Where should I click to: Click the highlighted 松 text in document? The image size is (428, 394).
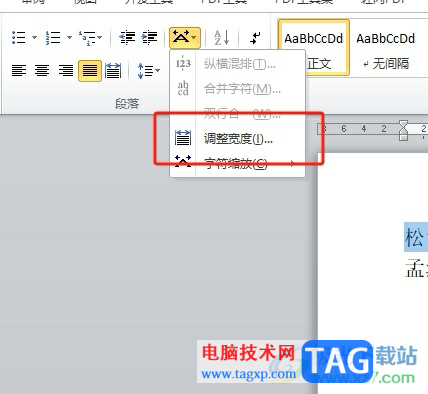(415, 237)
